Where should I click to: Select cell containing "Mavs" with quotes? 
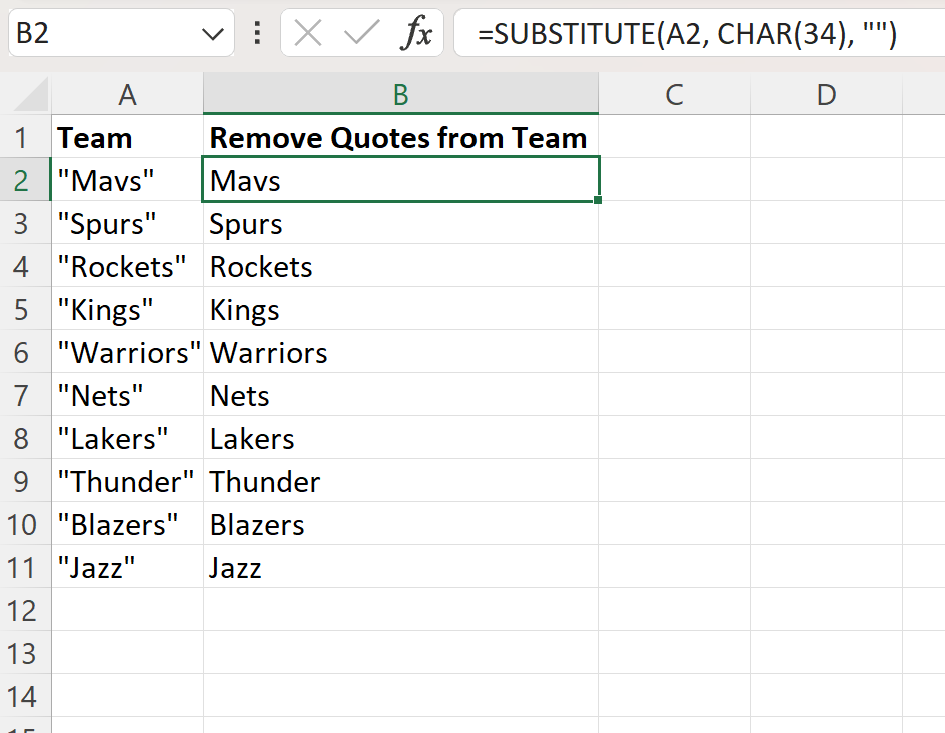point(127,180)
